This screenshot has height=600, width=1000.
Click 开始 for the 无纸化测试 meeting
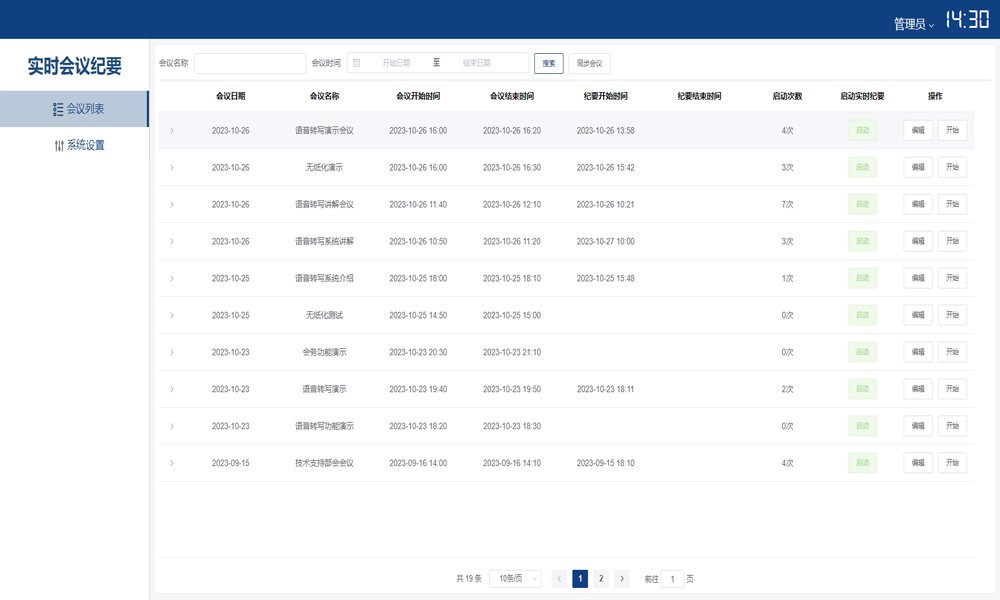952,315
